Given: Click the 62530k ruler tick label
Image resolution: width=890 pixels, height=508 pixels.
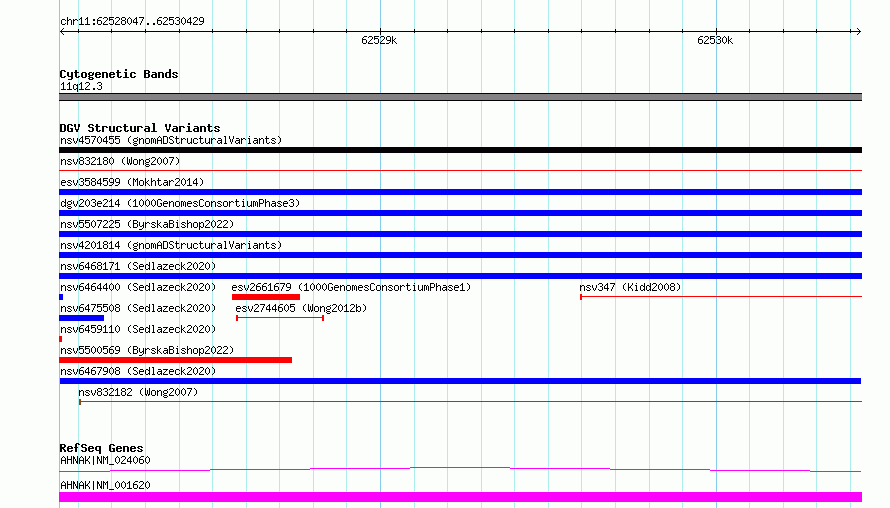Looking at the screenshot, I should [715, 40].
